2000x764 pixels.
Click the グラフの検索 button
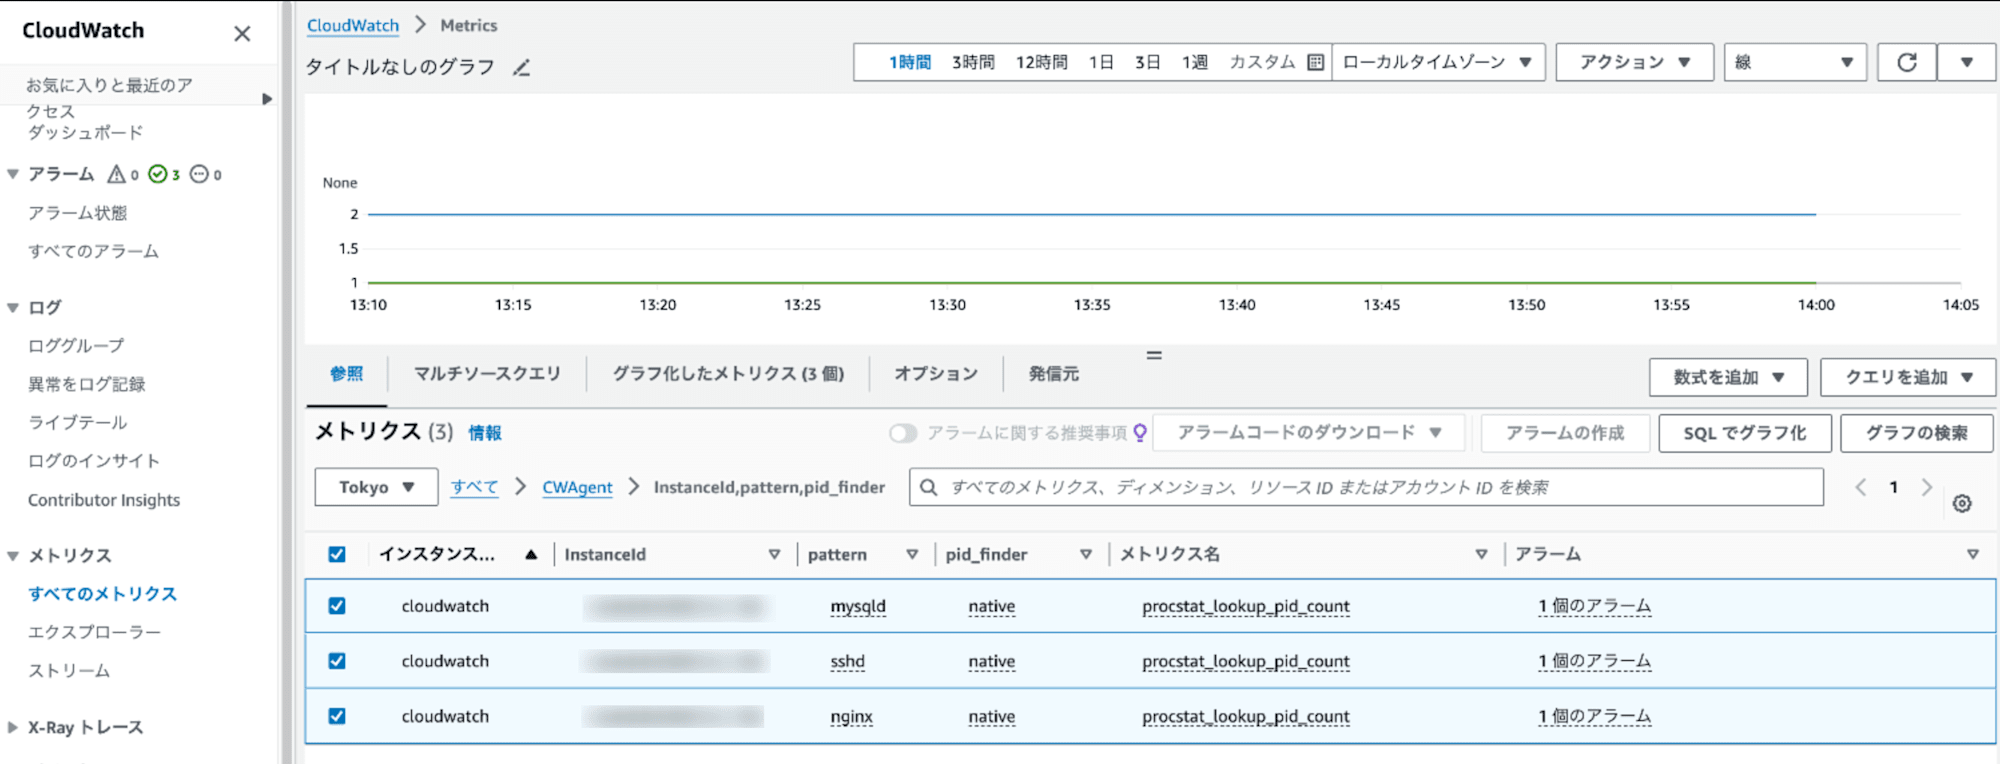[1917, 433]
